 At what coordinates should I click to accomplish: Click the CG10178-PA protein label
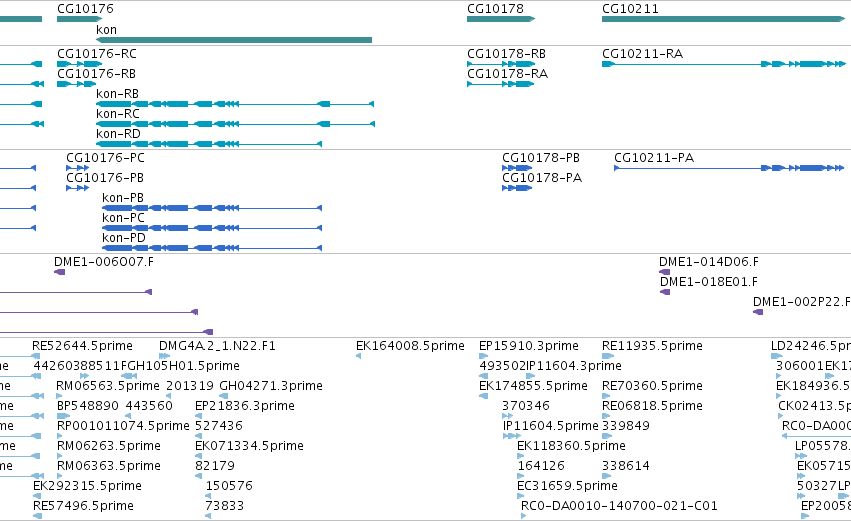click(x=542, y=178)
